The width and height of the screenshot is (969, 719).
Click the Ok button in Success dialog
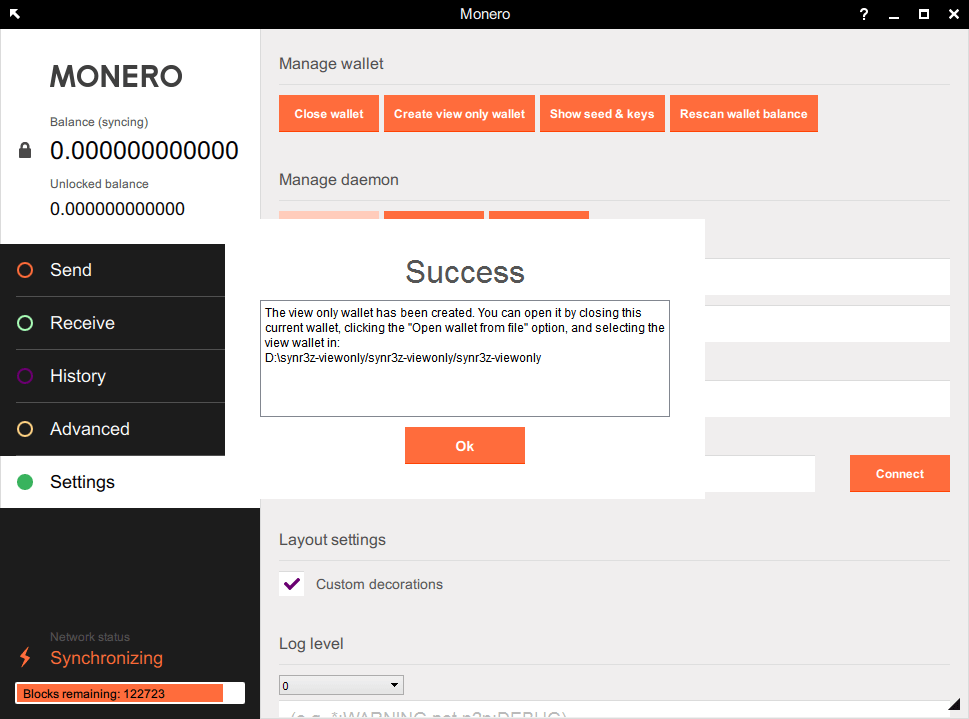[x=465, y=445]
